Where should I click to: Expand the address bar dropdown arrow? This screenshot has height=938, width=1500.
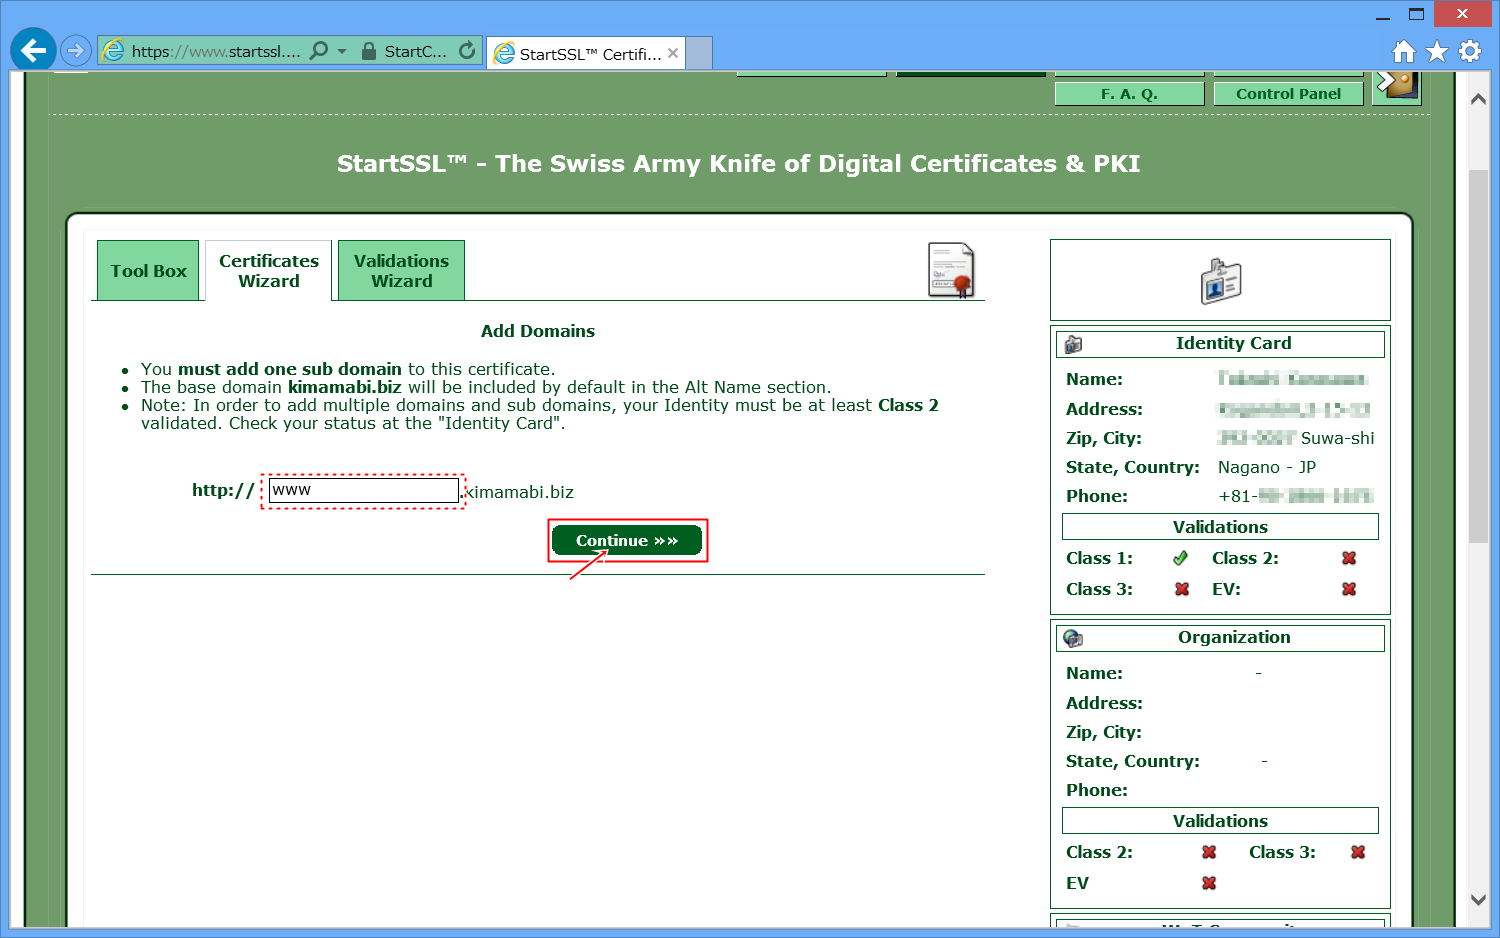(342, 51)
